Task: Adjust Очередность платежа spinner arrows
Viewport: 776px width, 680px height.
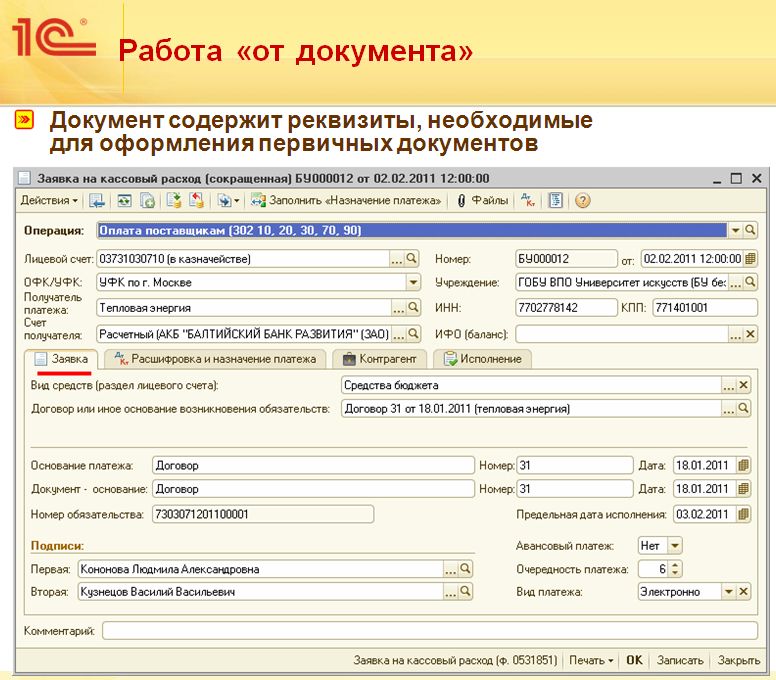Action: [675, 569]
